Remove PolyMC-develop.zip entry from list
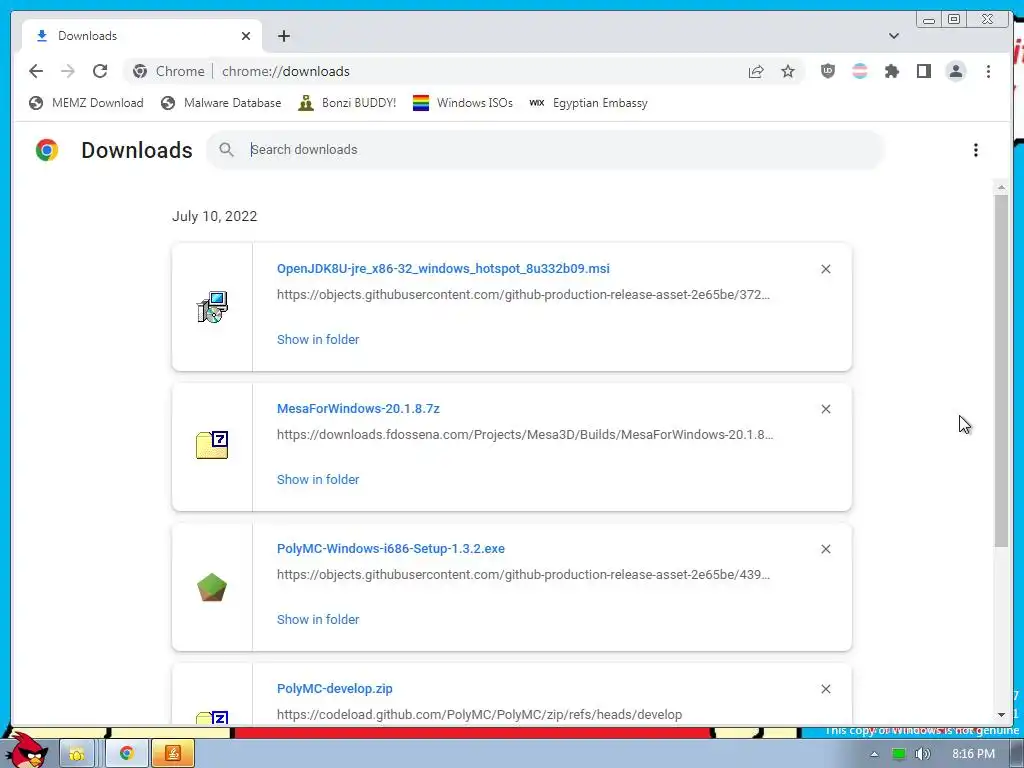1024x768 pixels. [825, 689]
